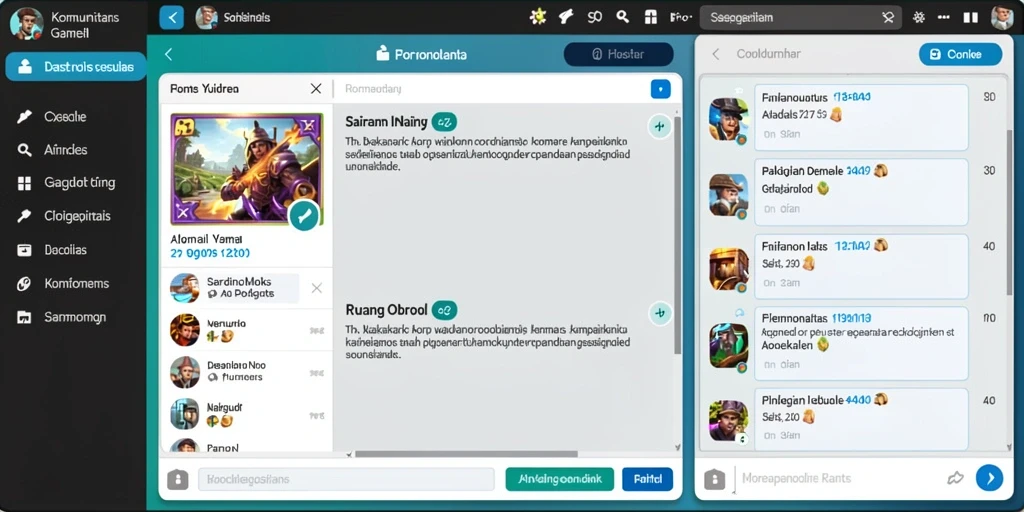Click blue round send button in right panel
Viewport: 1024px width, 512px height.
tap(989, 478)
